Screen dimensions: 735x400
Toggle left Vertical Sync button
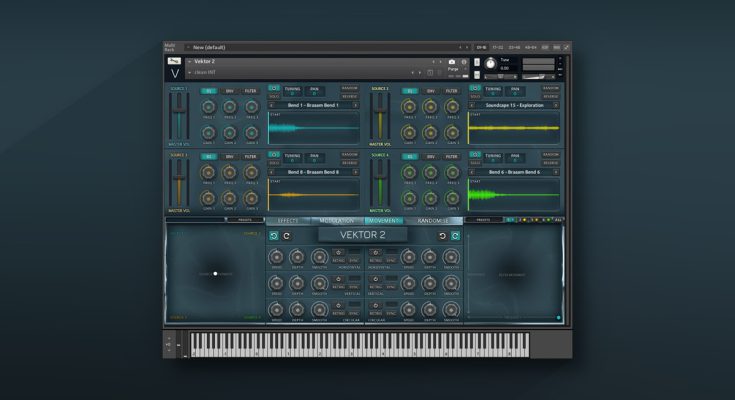354,287
